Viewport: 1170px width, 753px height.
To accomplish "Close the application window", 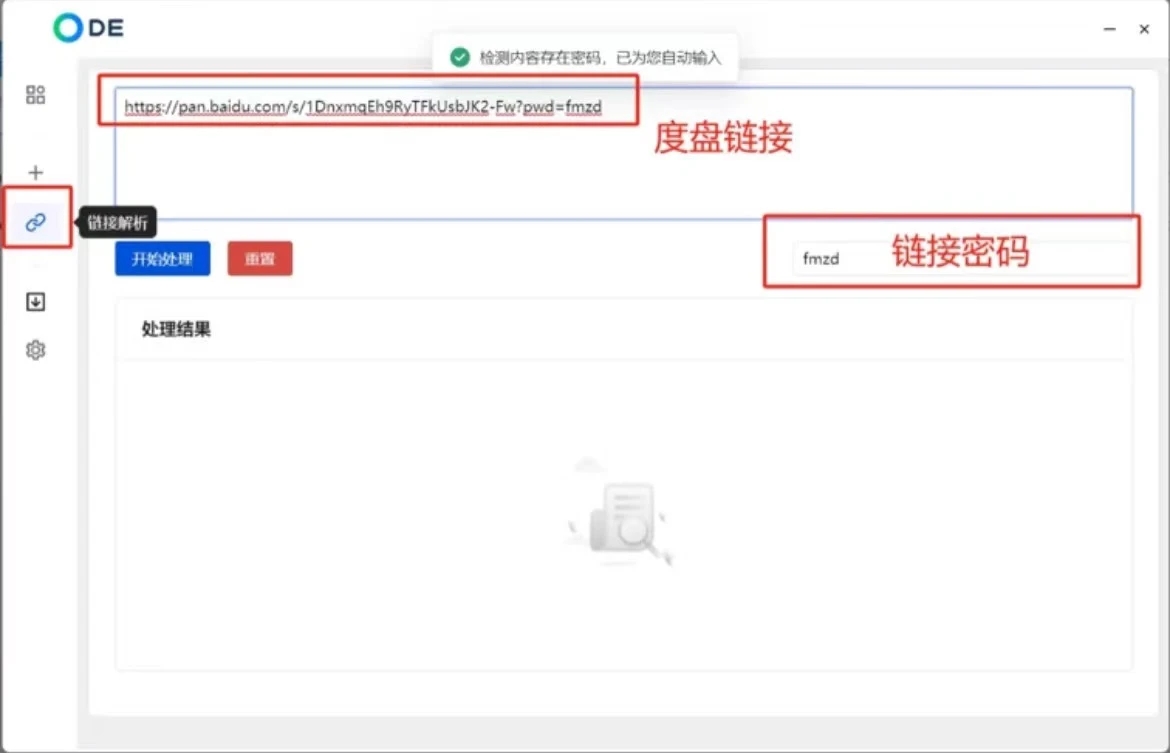I will pos(1145,29).
